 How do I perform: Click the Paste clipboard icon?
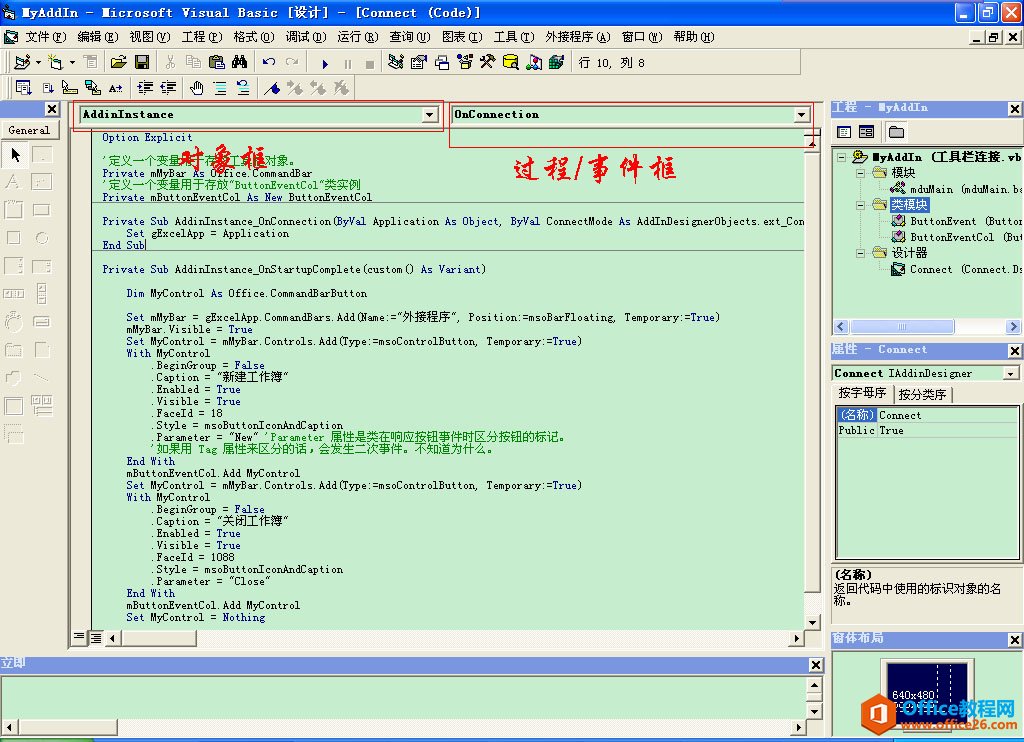click(216, 62)
